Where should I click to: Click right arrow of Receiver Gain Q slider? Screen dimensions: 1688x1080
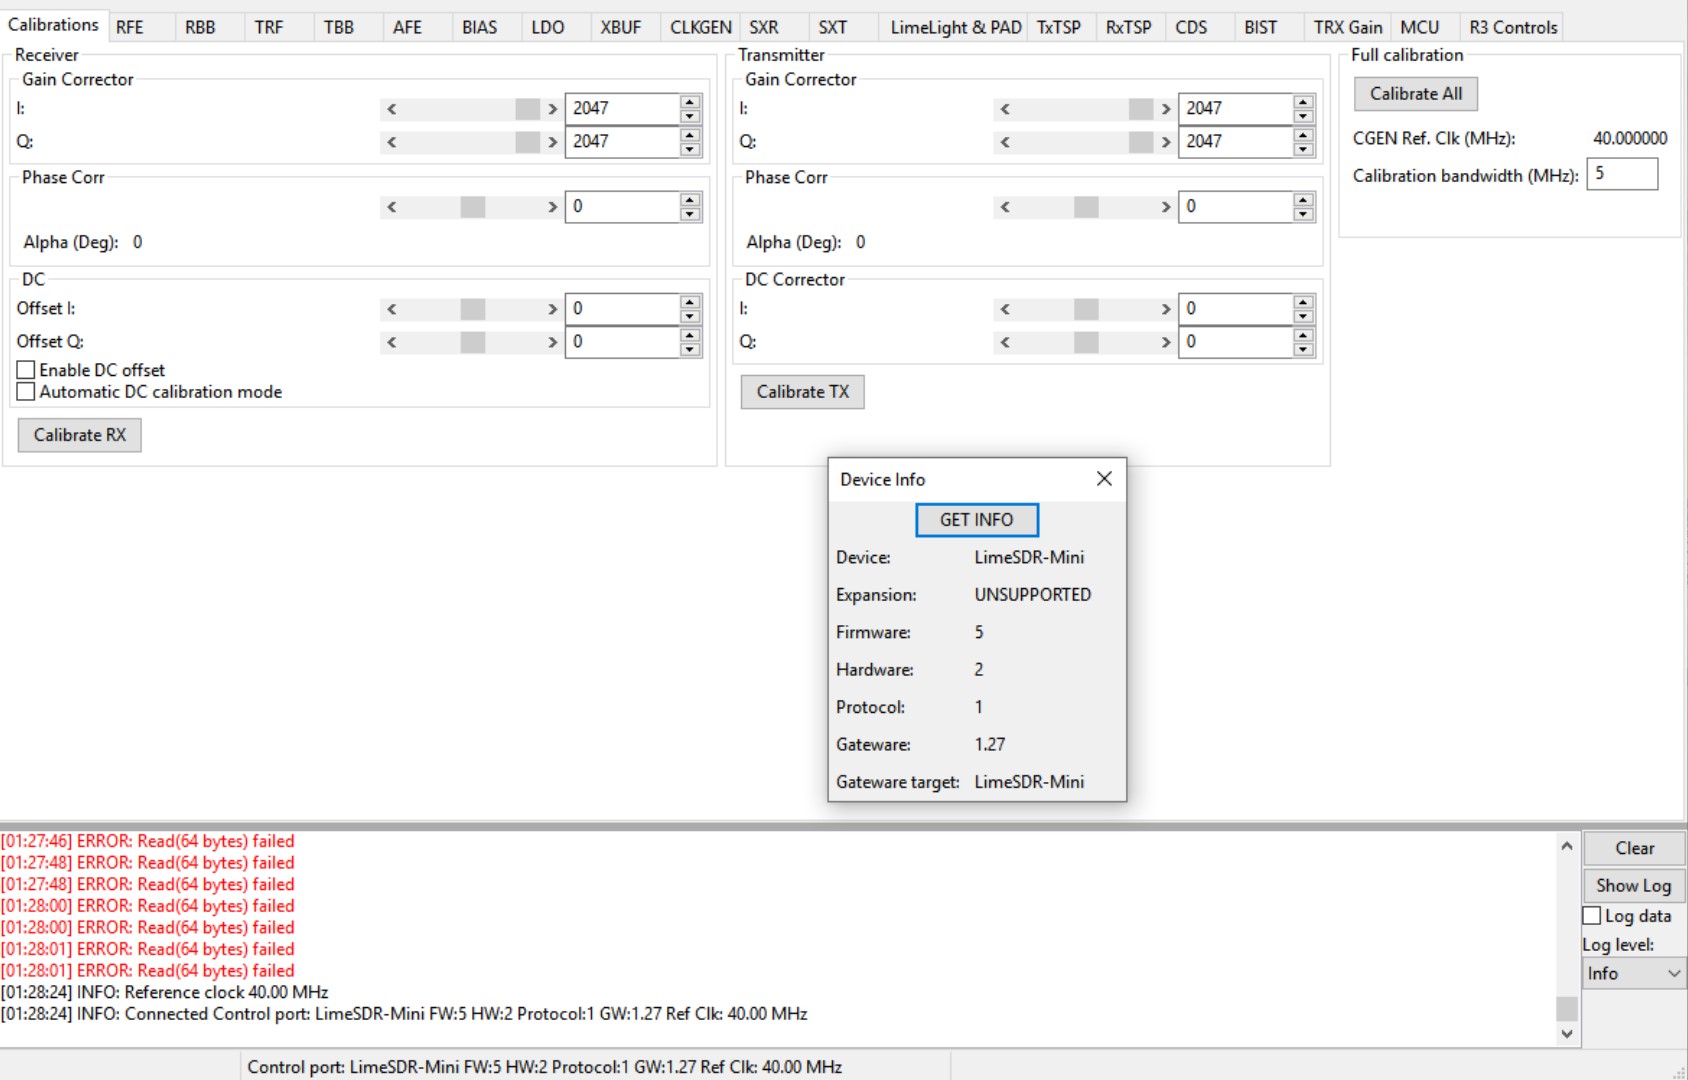(x=552, y=142)
